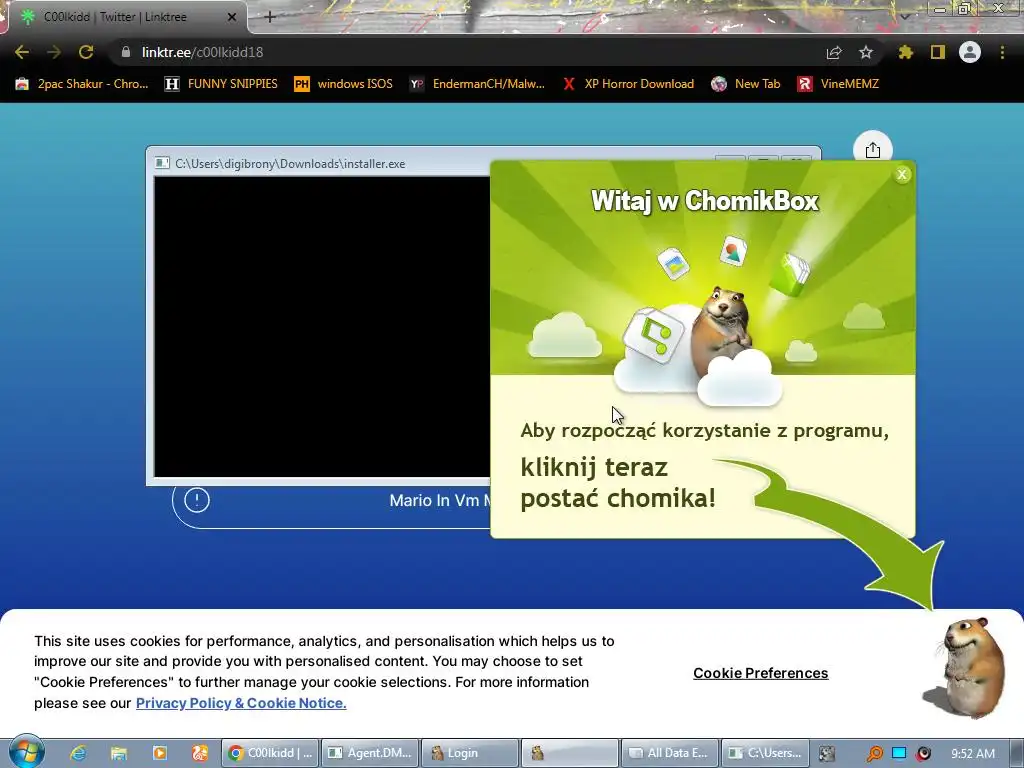The height and width of the screenshot is (768, 1024).
Task: Open the Mario In Vm link
Action: [332, 506]
